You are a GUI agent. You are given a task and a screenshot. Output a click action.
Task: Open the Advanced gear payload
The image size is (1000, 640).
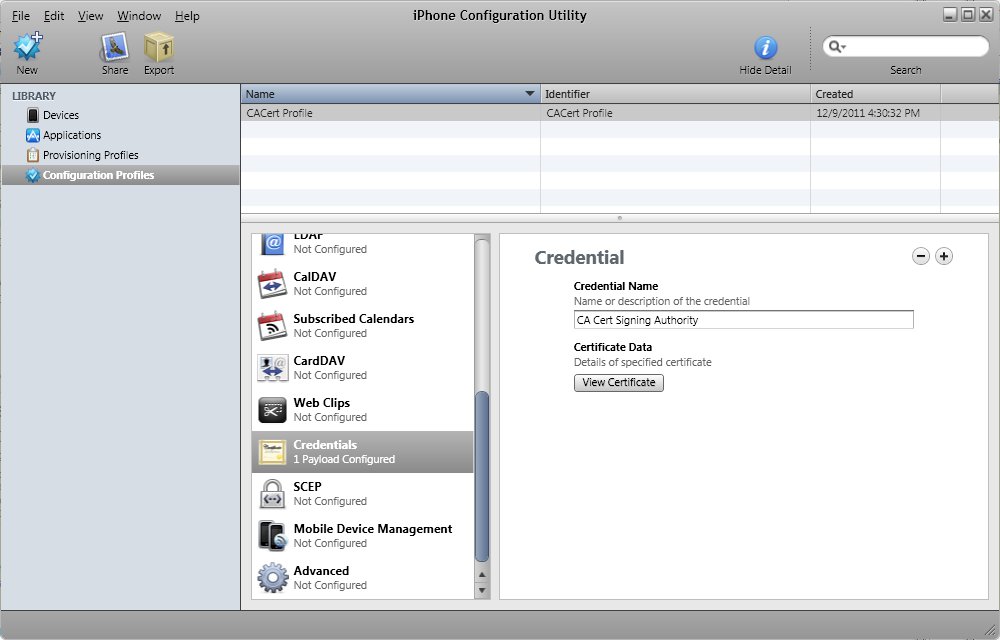click(x=272, y=578)
